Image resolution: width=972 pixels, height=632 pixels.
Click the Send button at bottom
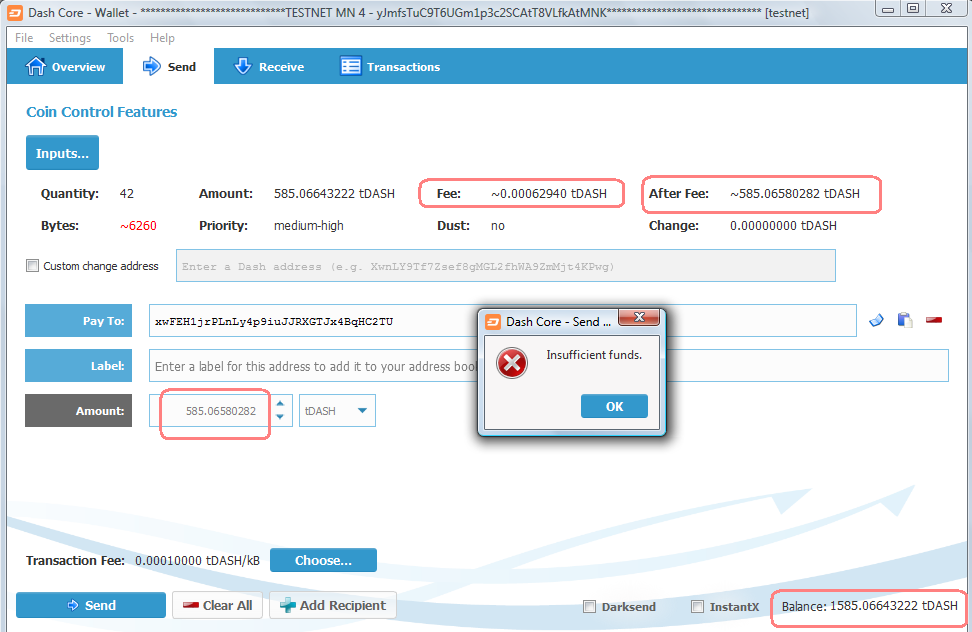click(91, 605)
